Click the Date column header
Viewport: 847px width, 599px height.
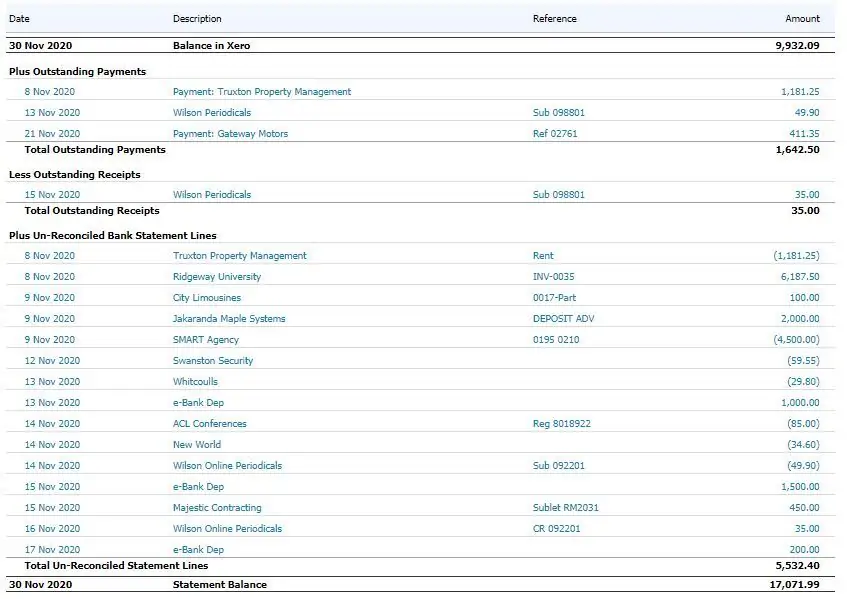pos(19,19)
